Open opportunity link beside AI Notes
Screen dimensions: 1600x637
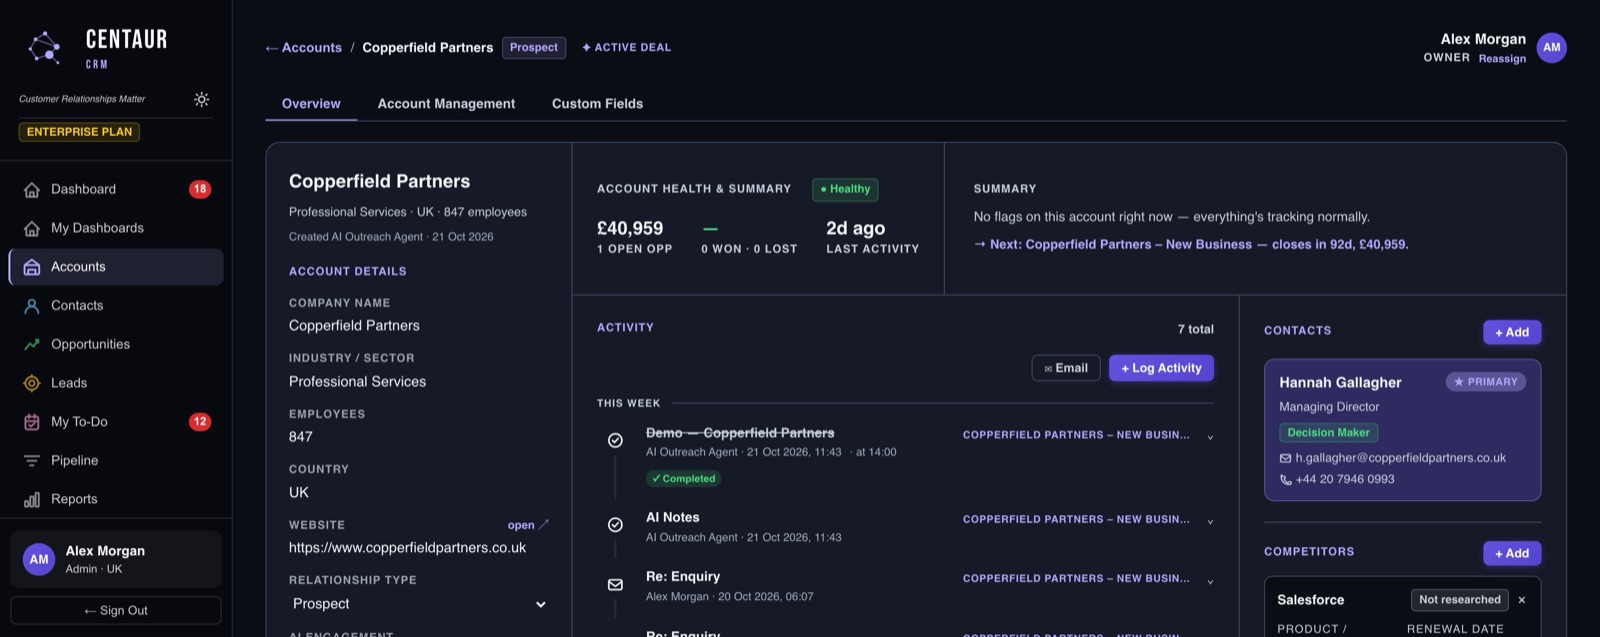click(1076, 519)
